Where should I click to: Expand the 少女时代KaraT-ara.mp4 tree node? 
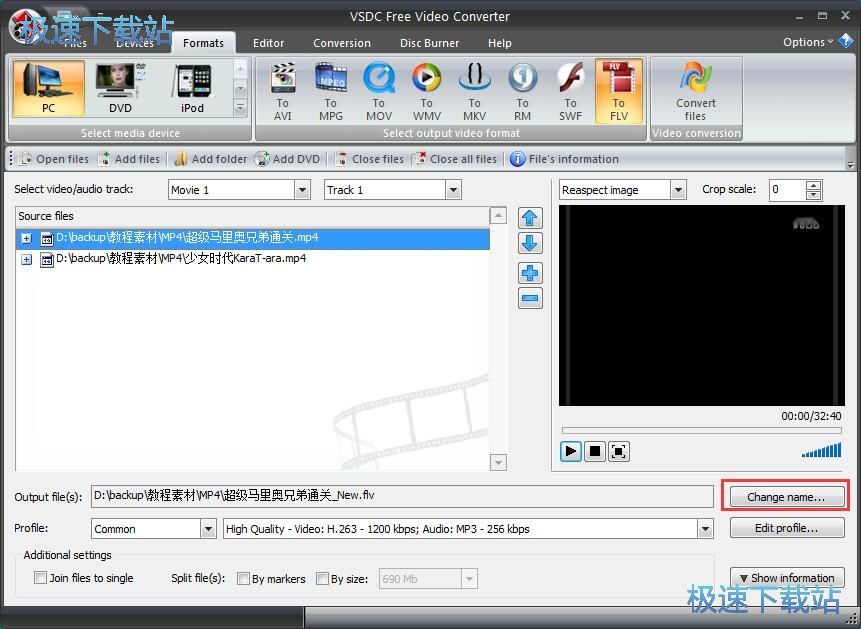pos(26,259)
